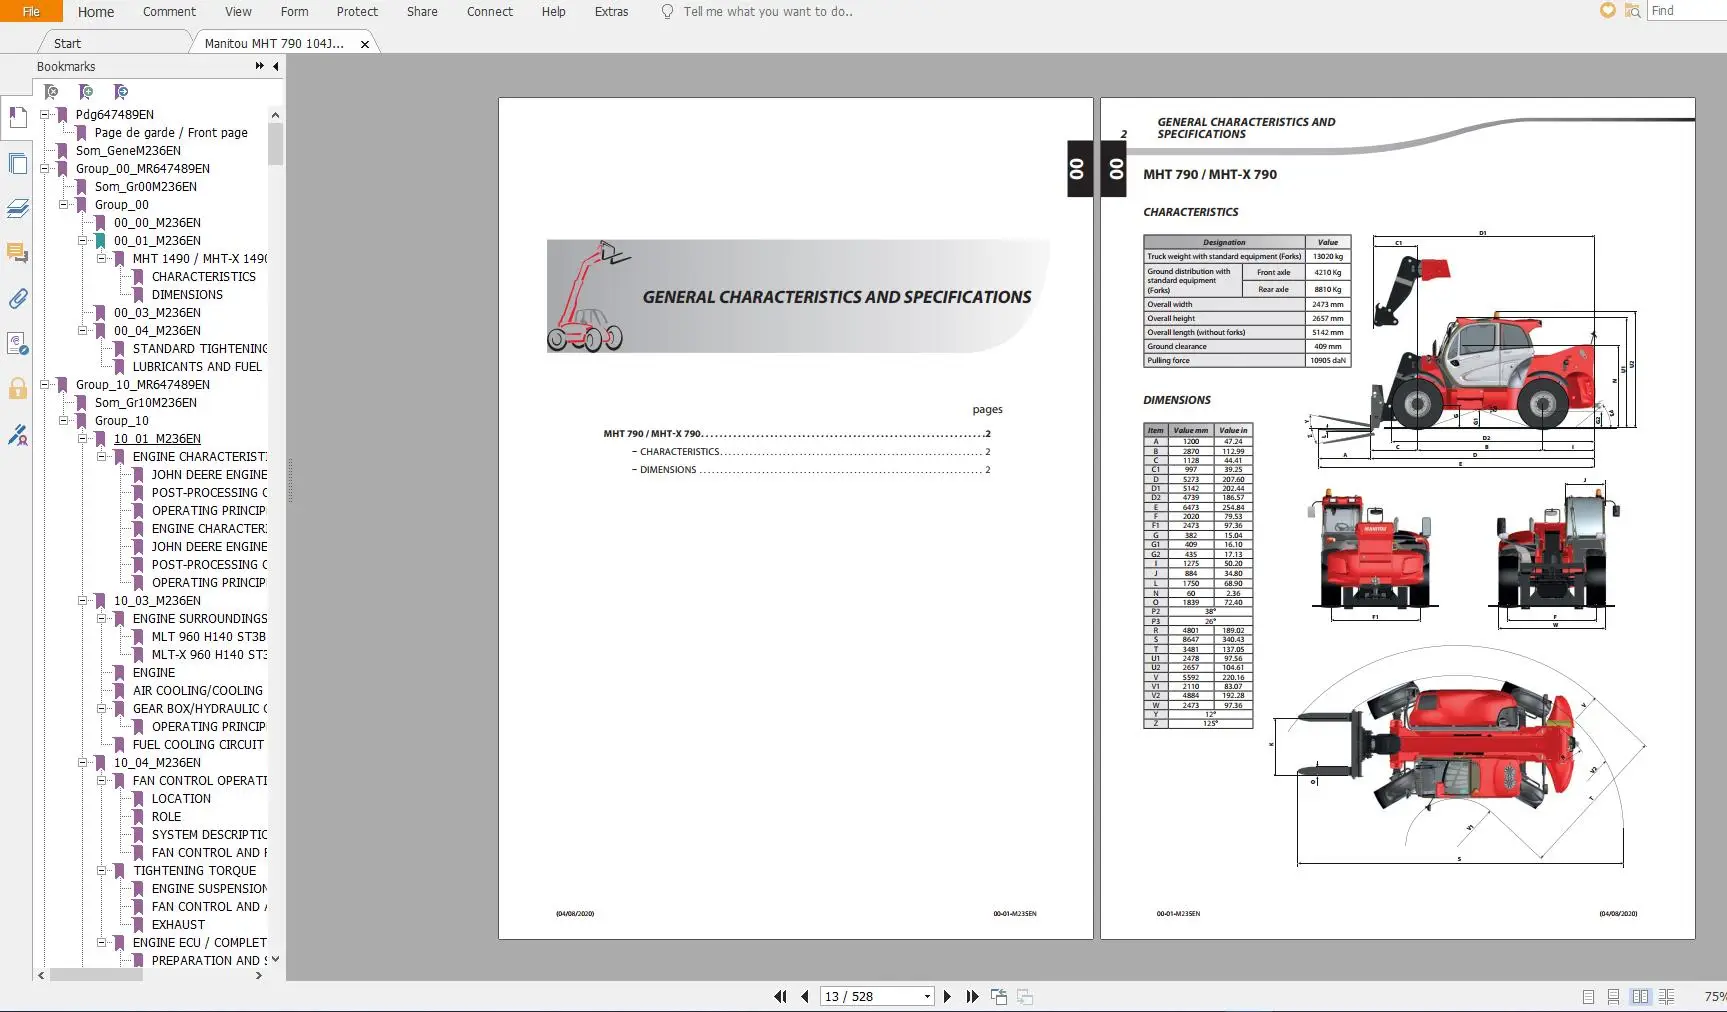Go to the previous page

(805, 996)
